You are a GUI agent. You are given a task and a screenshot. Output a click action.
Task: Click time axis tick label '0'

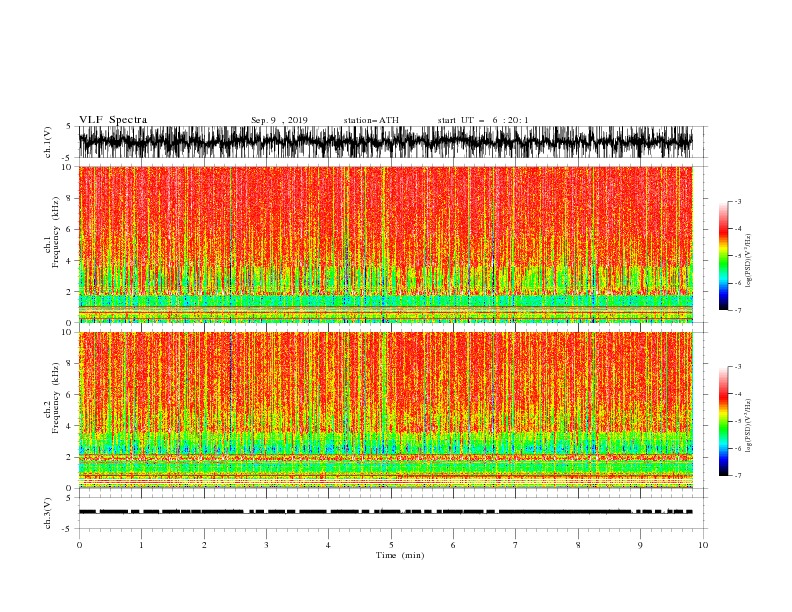click(x=79, y=545)
